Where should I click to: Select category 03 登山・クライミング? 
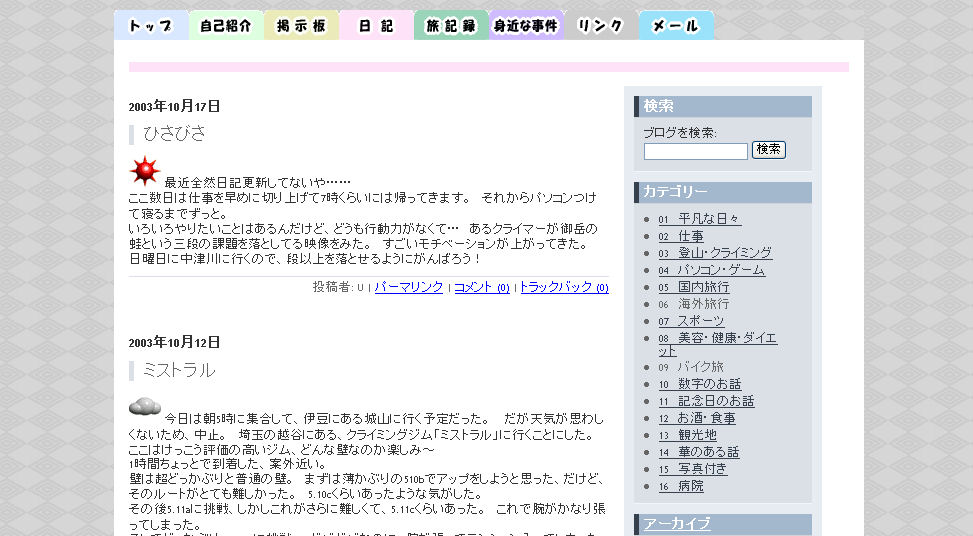(x=714, y=253)
